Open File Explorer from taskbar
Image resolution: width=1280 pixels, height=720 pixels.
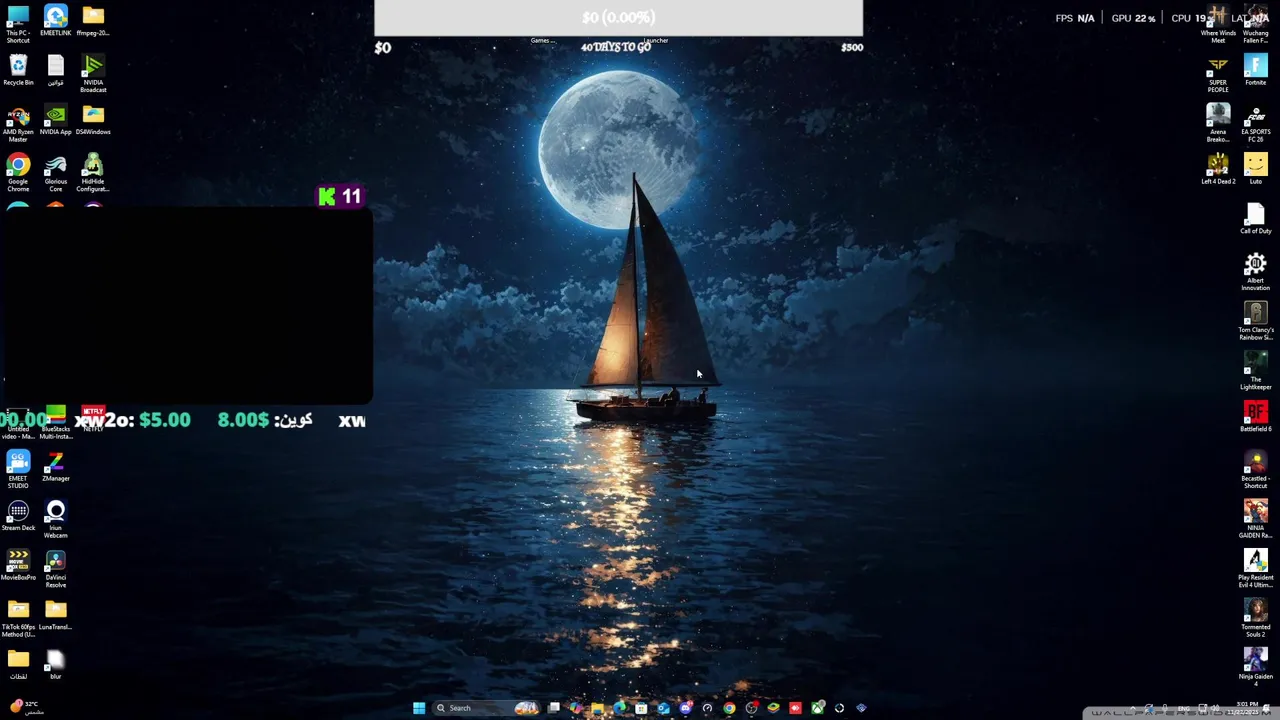pos(597,708)
